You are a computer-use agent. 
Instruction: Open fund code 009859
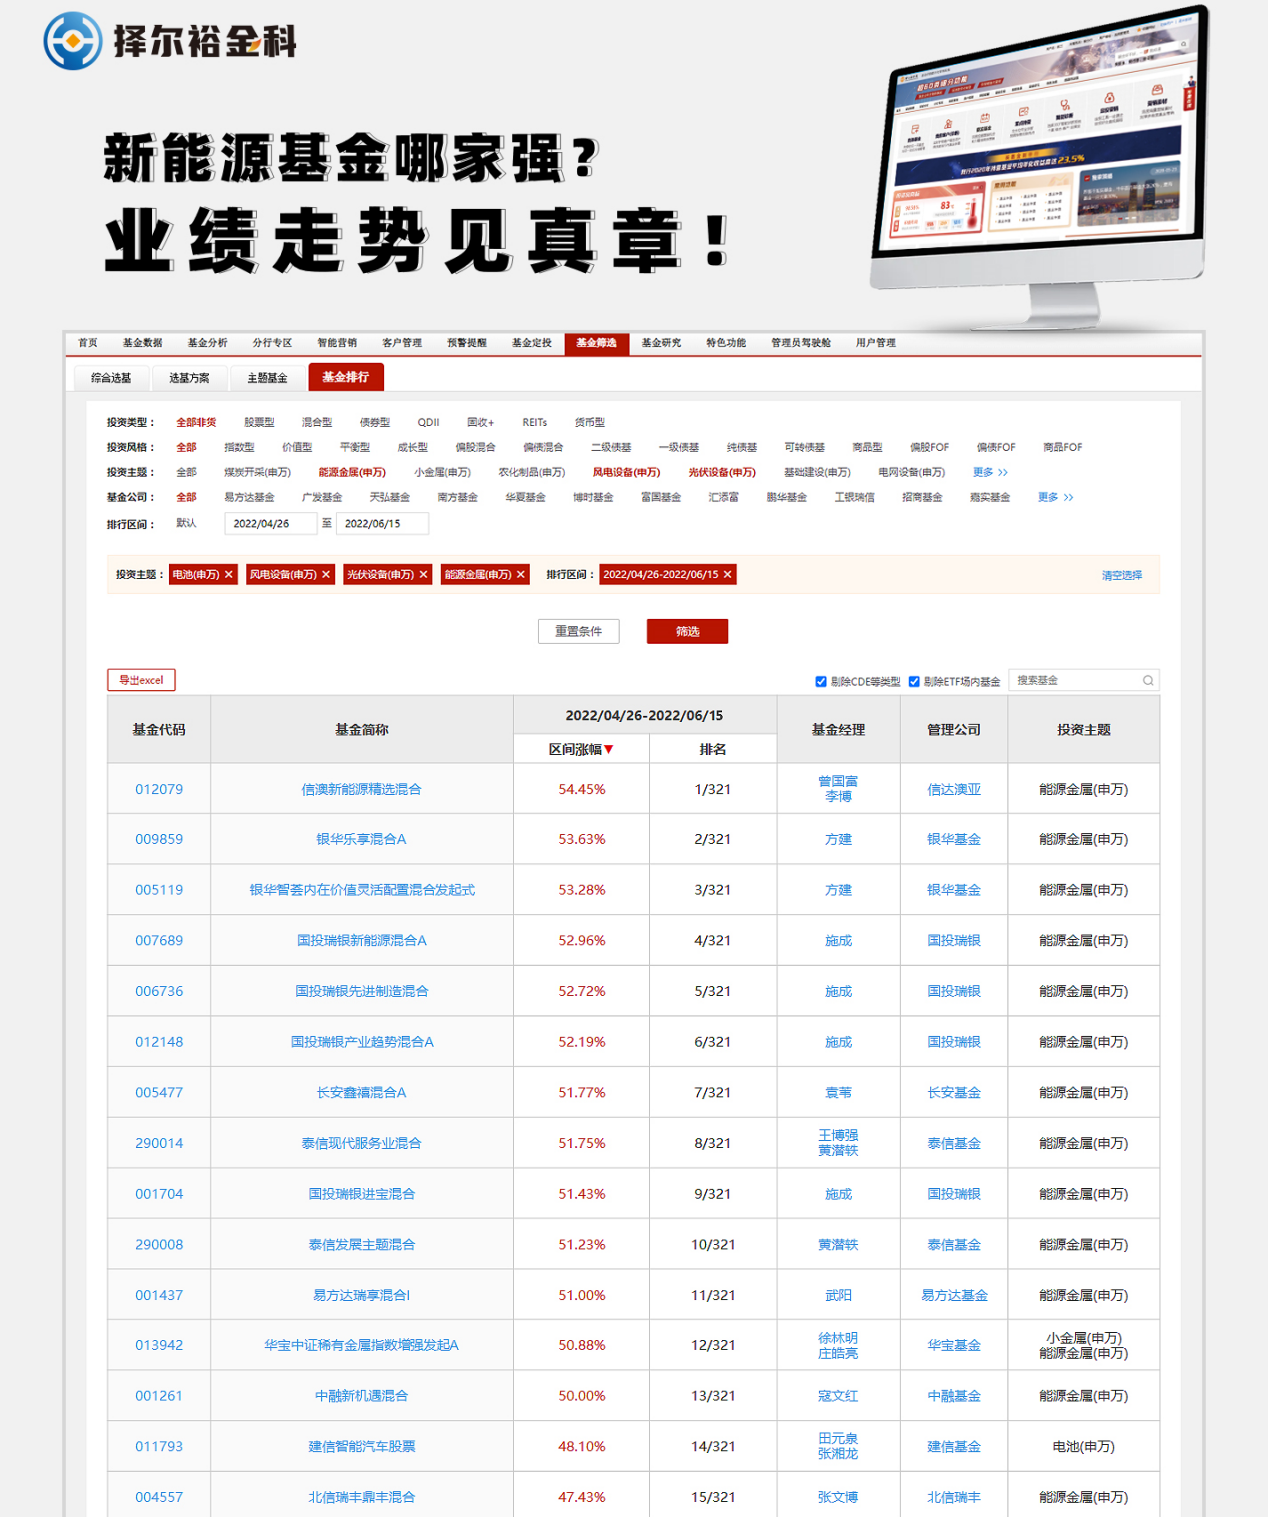coord(159,839)
